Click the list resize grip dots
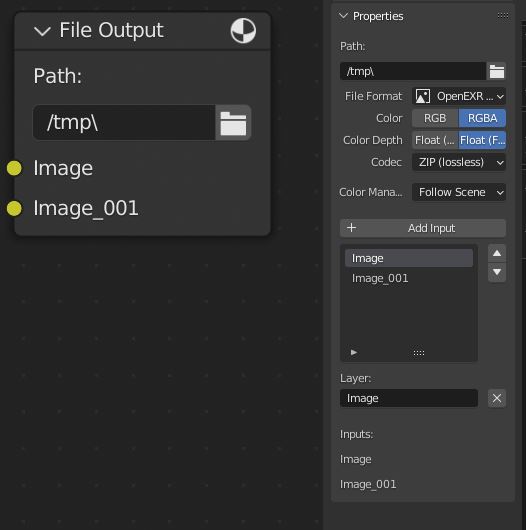 point(419,353)
